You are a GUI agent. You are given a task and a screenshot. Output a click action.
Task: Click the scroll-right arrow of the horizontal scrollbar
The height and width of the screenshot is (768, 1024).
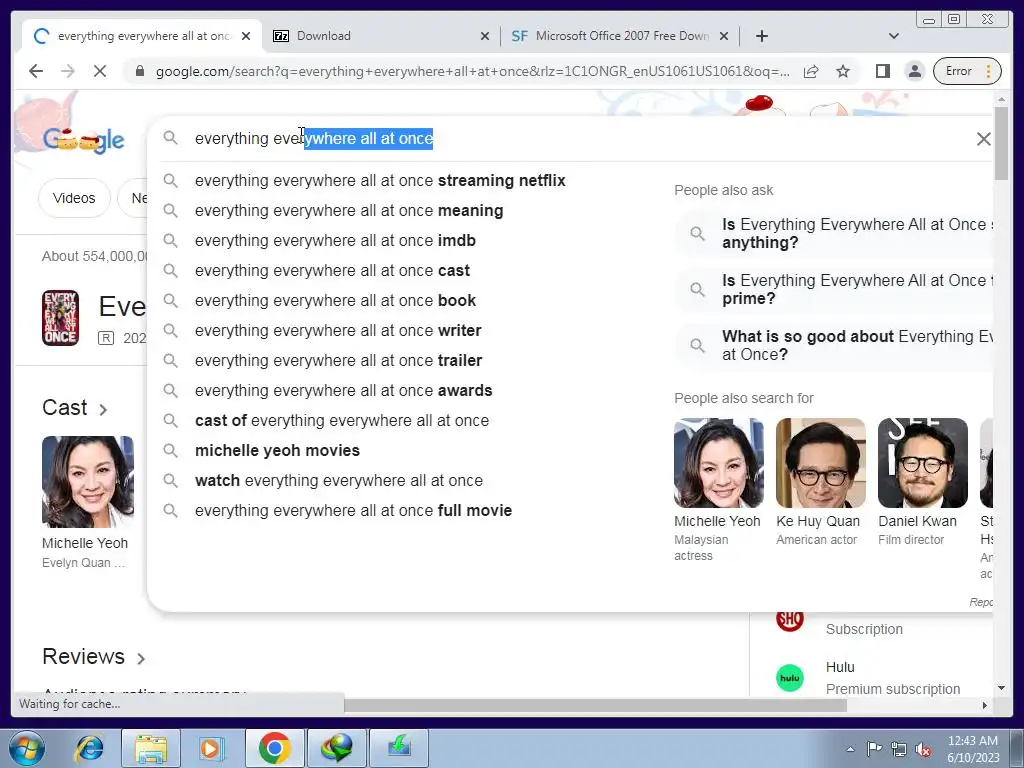click(x=985, y=705)
